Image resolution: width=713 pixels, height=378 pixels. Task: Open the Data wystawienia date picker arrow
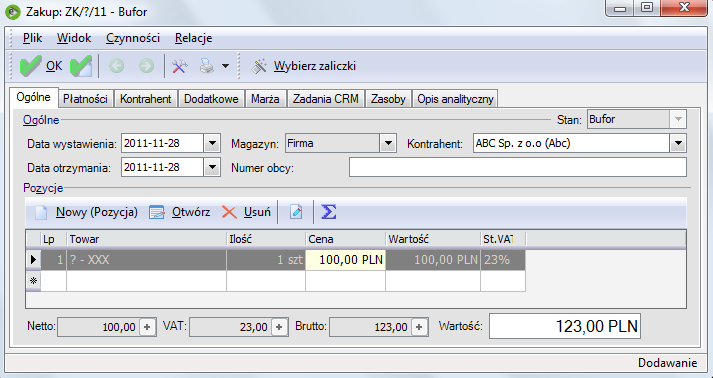pyautogui.click(x=212, y=144)
